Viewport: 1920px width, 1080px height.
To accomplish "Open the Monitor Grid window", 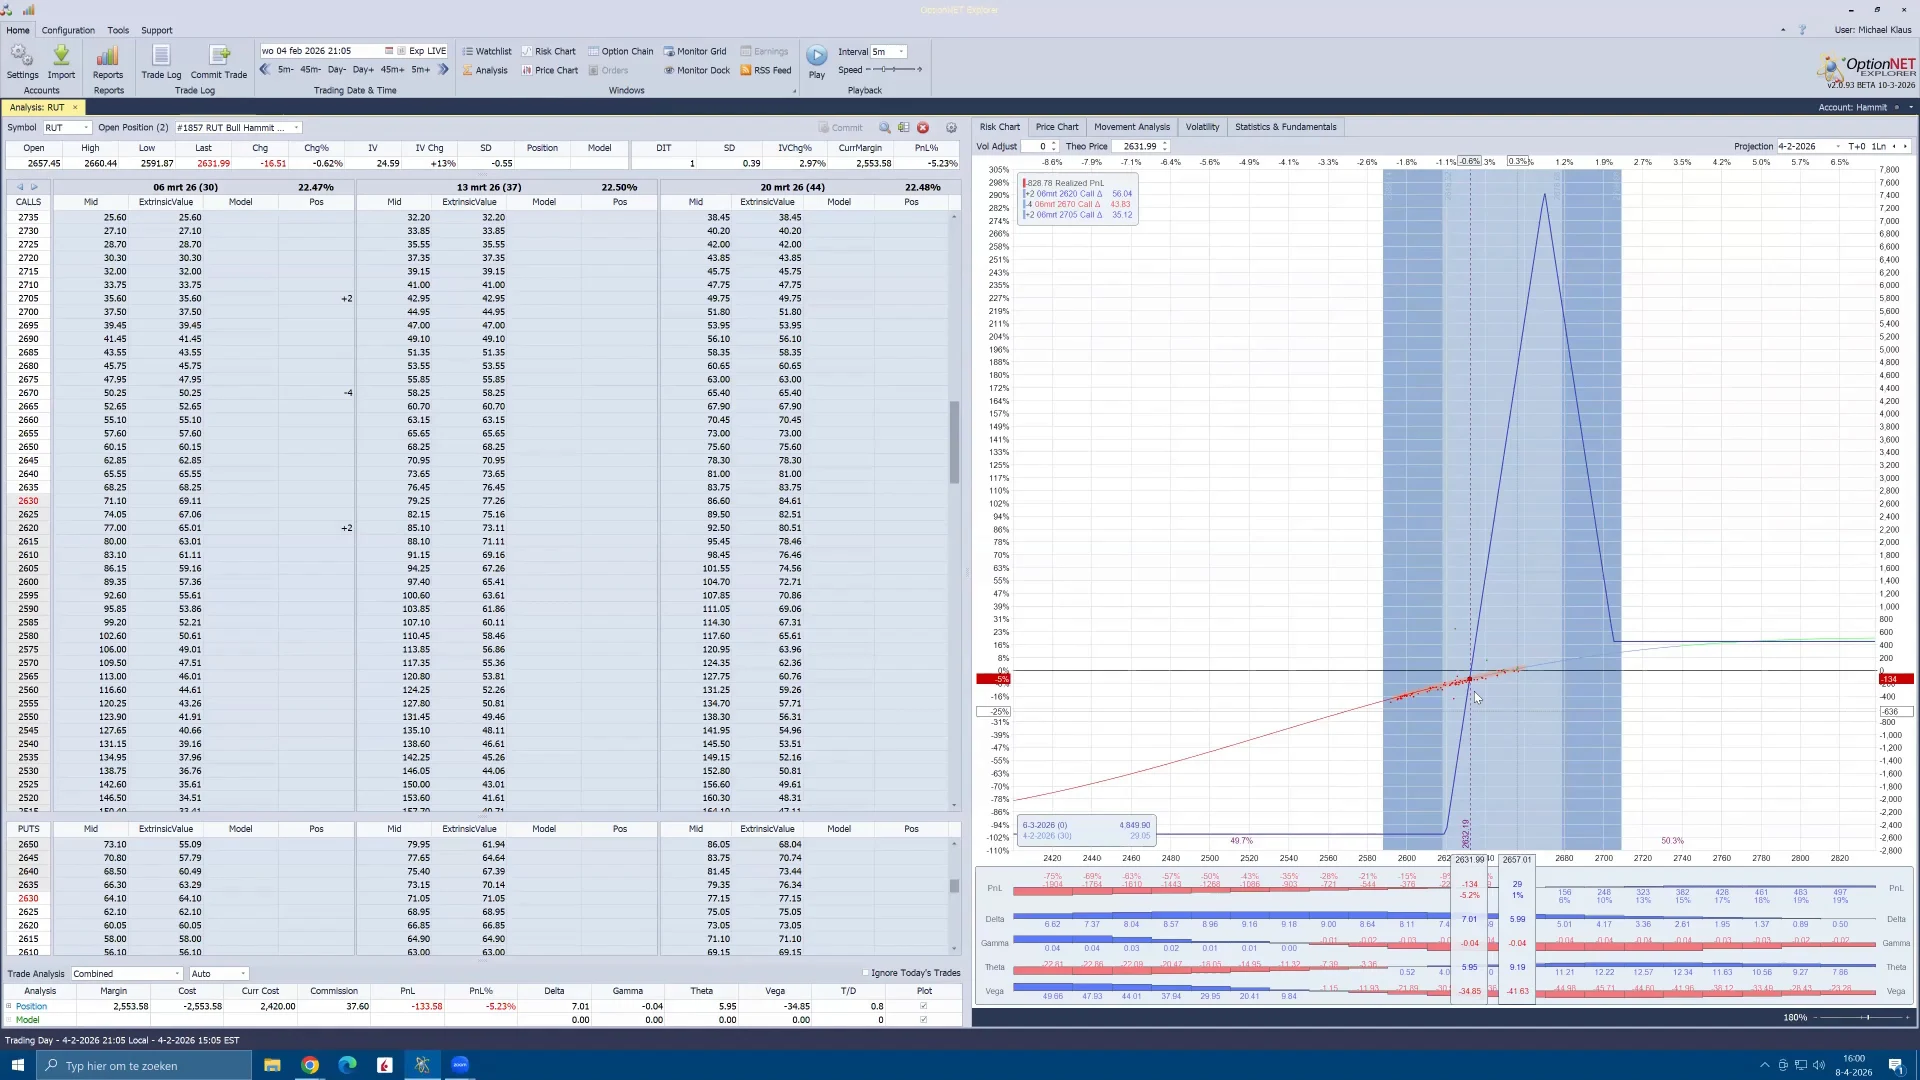I will pyautogui.click(x=695, y=51).
